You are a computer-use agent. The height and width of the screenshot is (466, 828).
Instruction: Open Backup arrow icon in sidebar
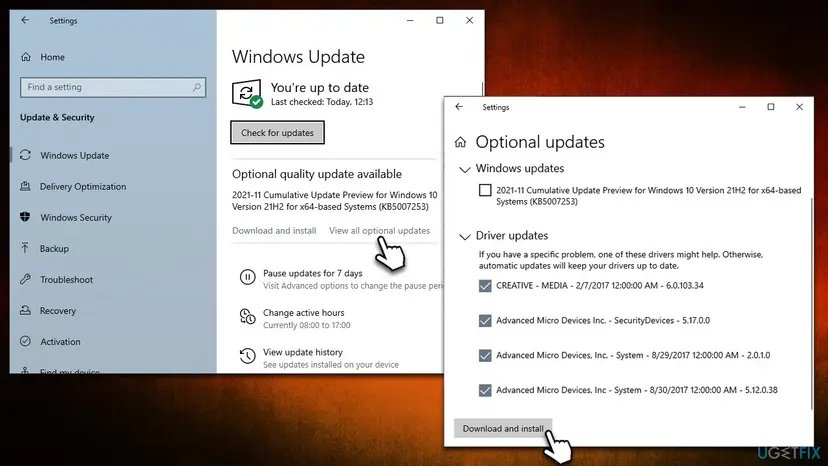click(25, 248)
